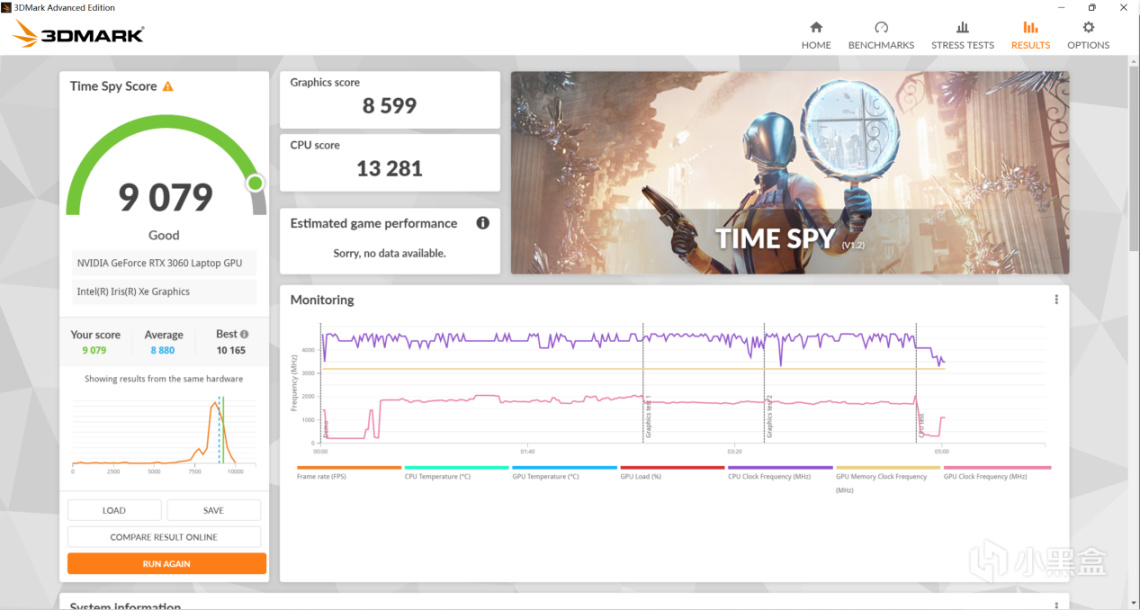Image resolution: width=1140 pixels, height=610 pixels.
Task: Click the 3DMark logo
Action: pos(79,34)
